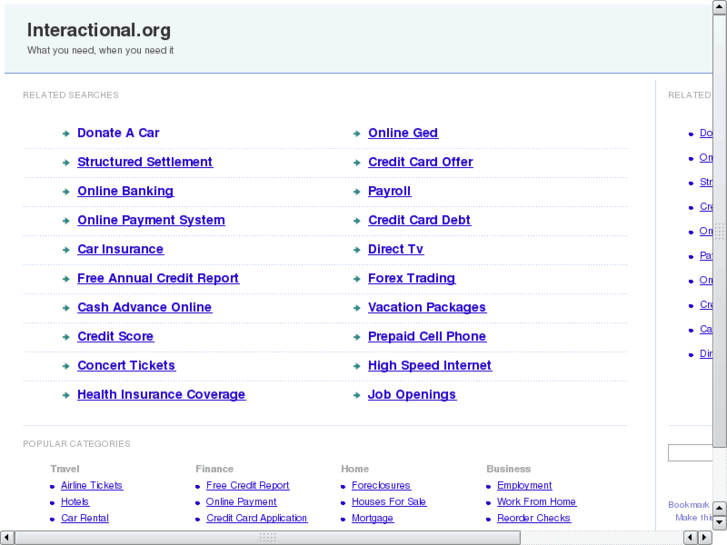Click Prepaid Cell Phone link

coord(427,336)
